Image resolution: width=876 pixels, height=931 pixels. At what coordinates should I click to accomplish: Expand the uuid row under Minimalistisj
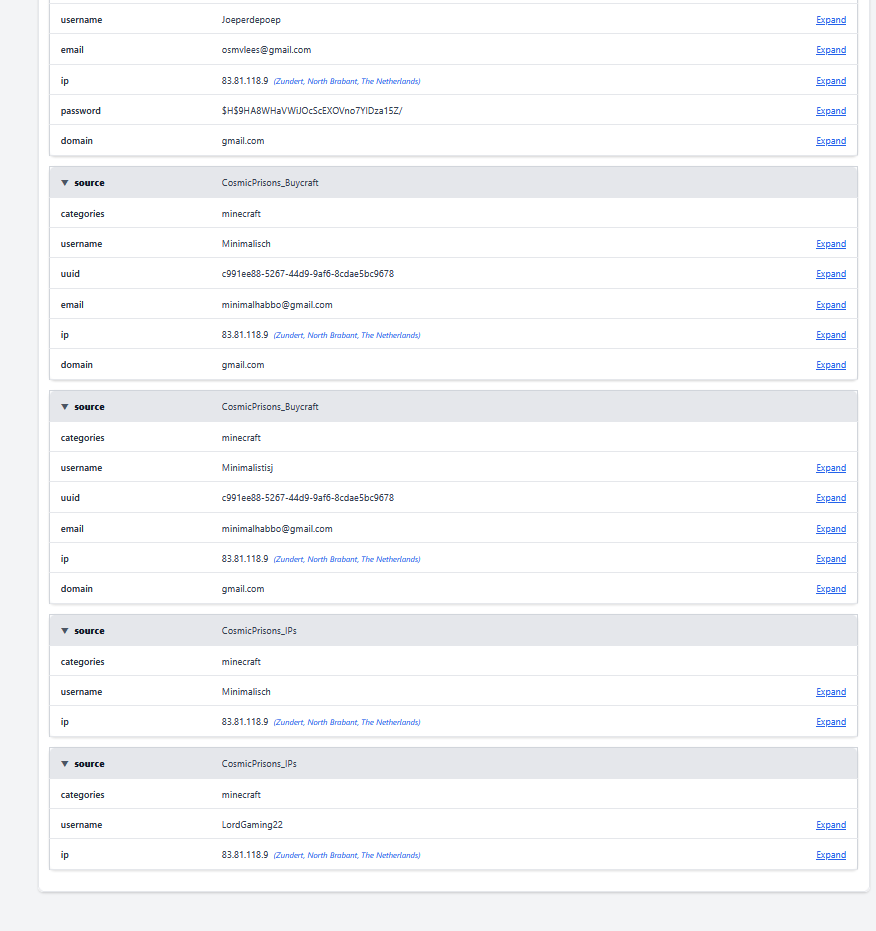[x=830, y=498]
